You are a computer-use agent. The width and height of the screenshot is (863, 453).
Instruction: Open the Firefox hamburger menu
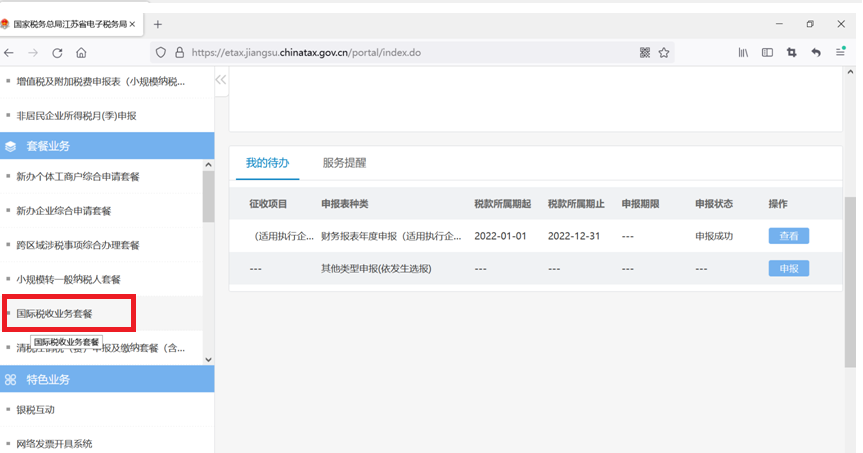pyautogui.click(x=841, y=53)
